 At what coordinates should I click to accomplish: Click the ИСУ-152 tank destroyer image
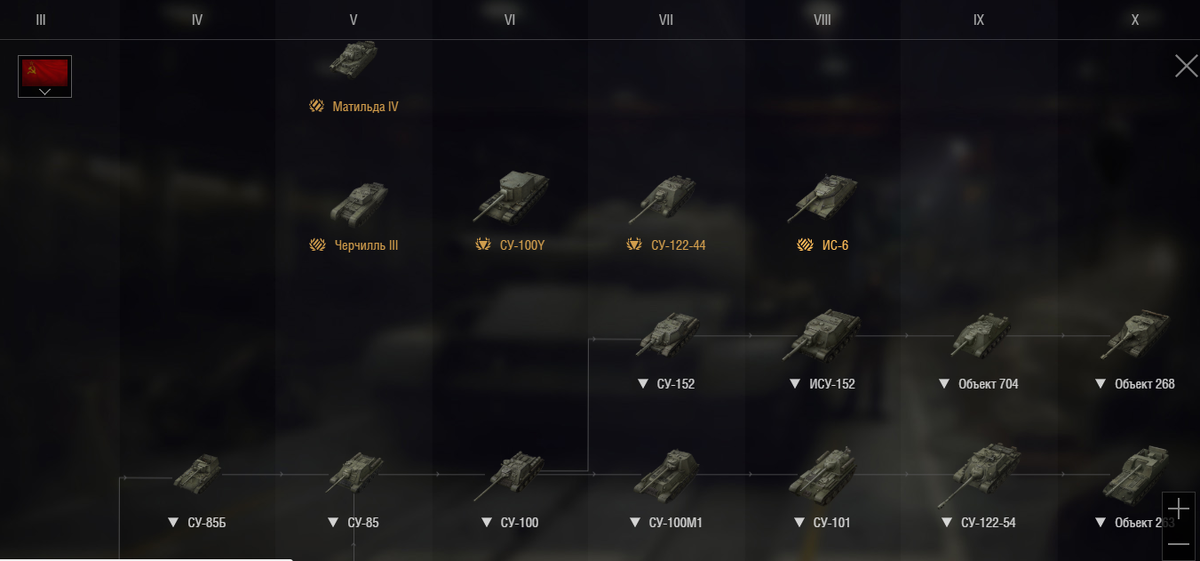click(x=822, y=335)
